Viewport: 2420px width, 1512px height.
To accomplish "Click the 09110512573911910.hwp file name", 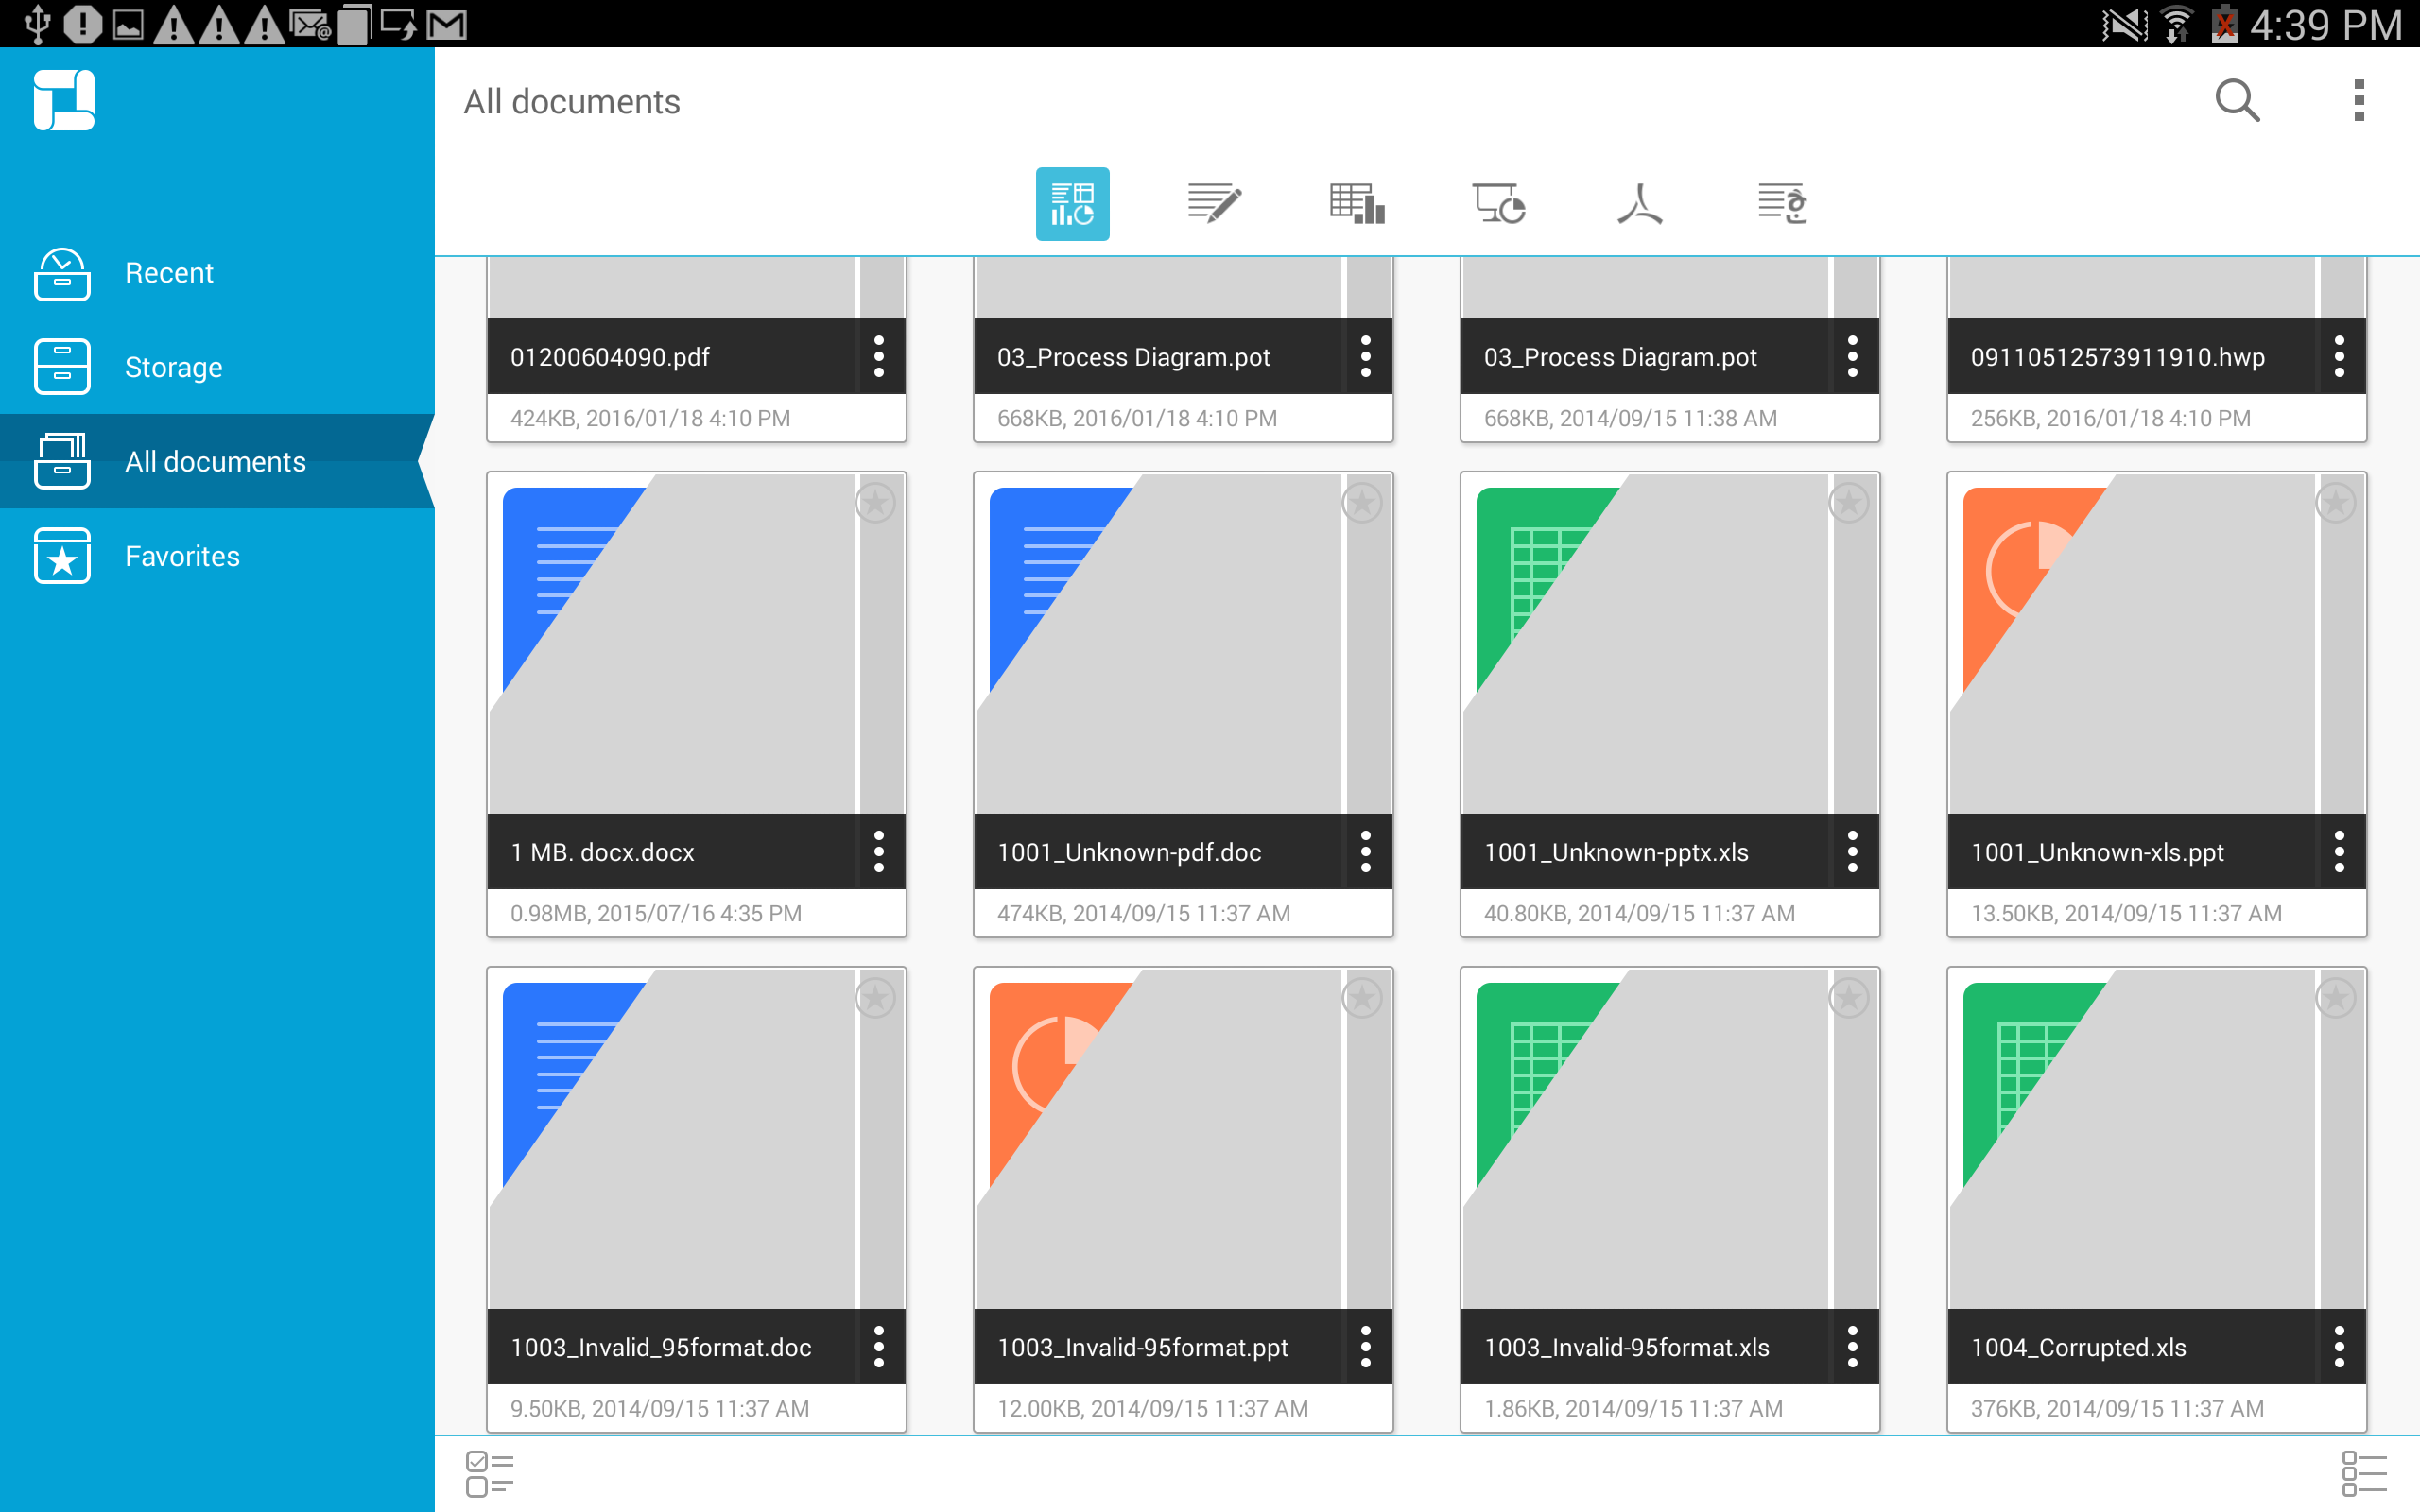I will [x=2117, y=357].
